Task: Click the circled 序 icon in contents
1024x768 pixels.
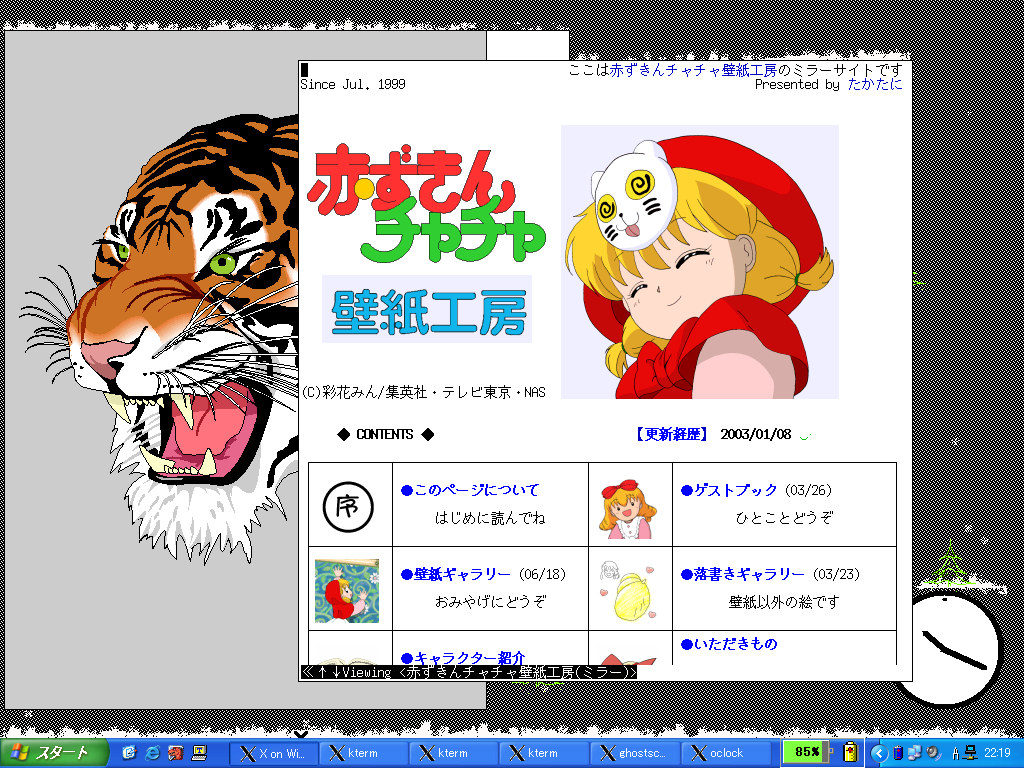Action: tap(348, 506)
